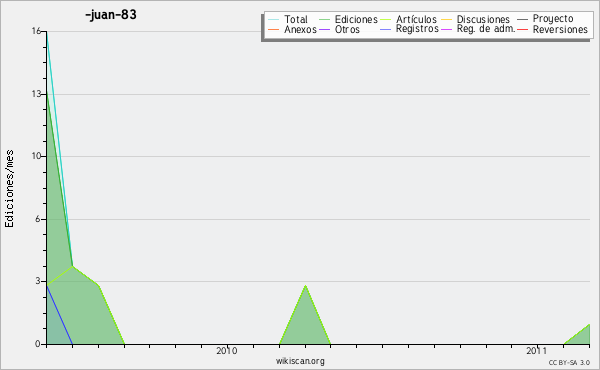Image resolution: width=600 pixels, height=370 pixels.
Task: Click the purple Otros line swatch
Action: tap(324, 29)
